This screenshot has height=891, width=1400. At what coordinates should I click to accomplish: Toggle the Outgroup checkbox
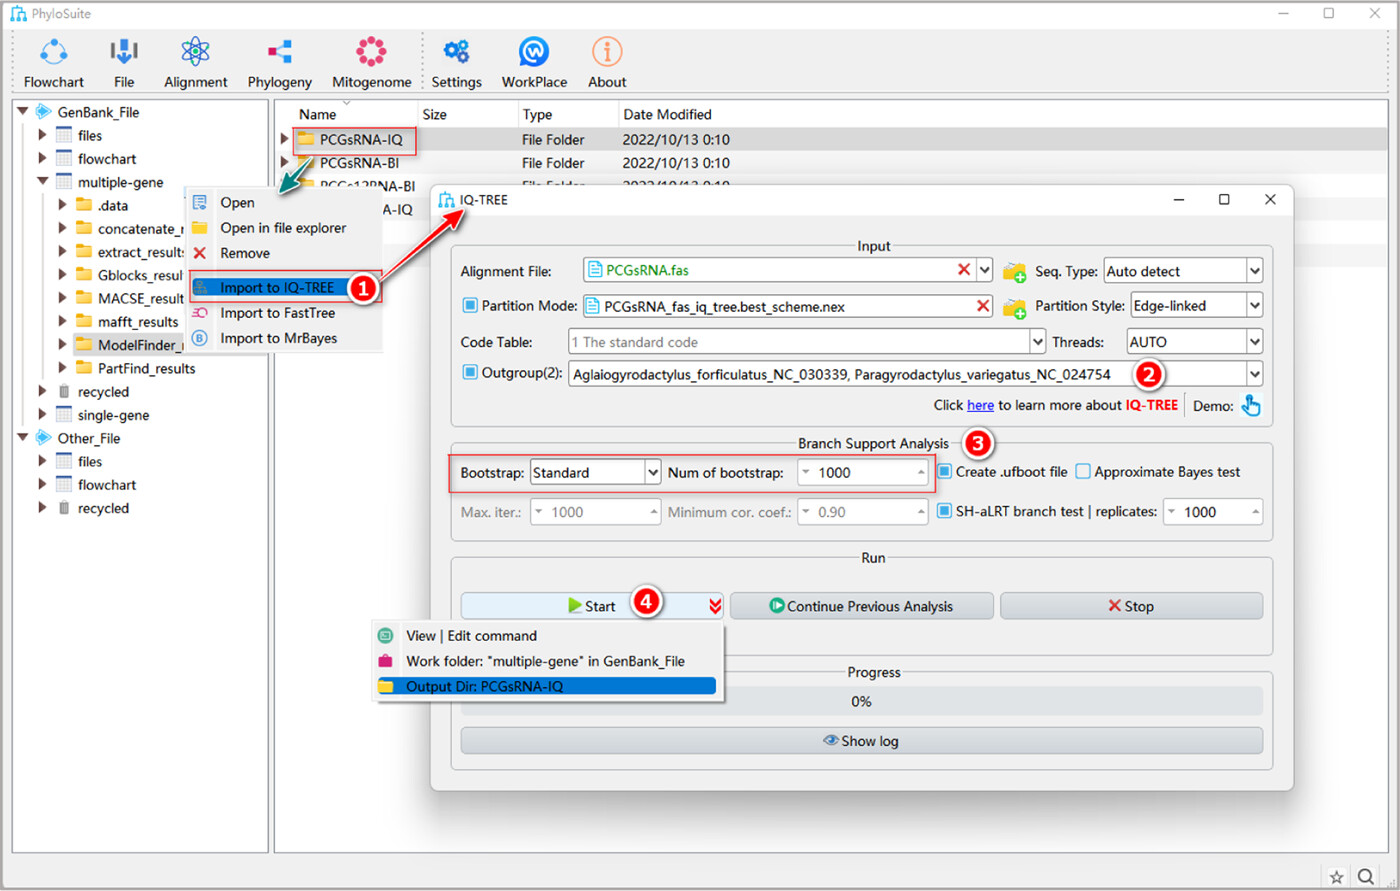[470, 373]
